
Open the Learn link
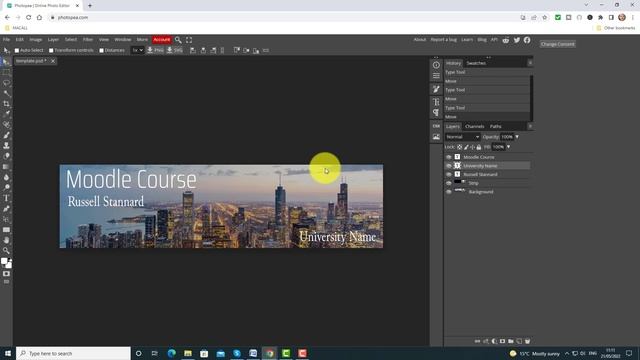coord(467,40)
